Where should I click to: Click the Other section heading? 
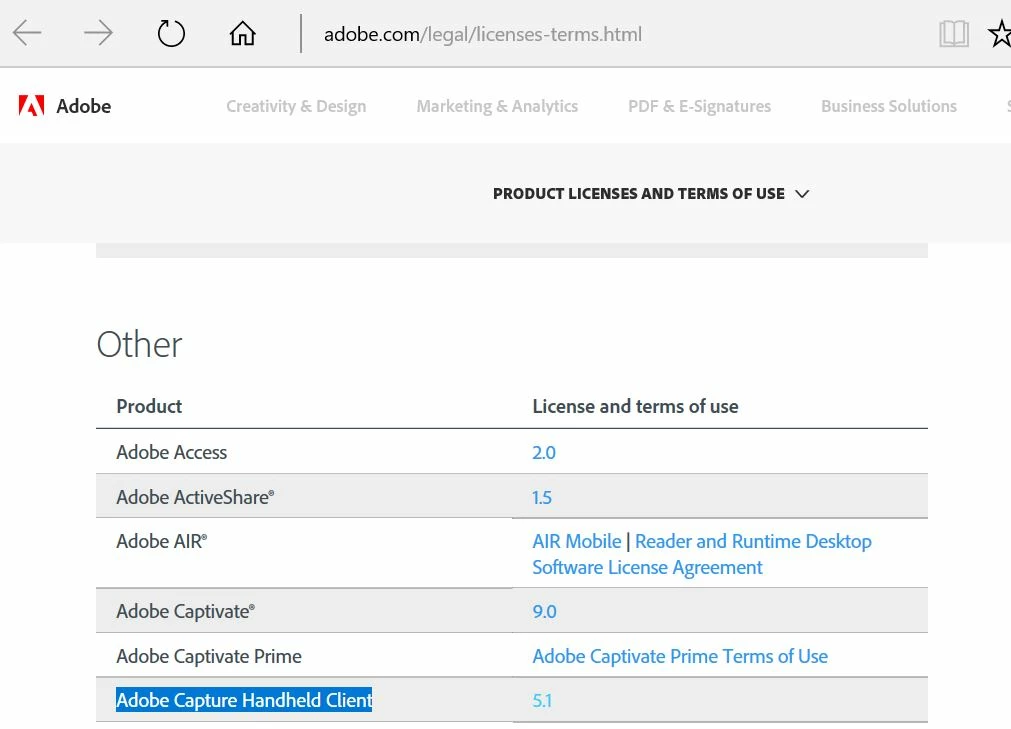[139, 344]
